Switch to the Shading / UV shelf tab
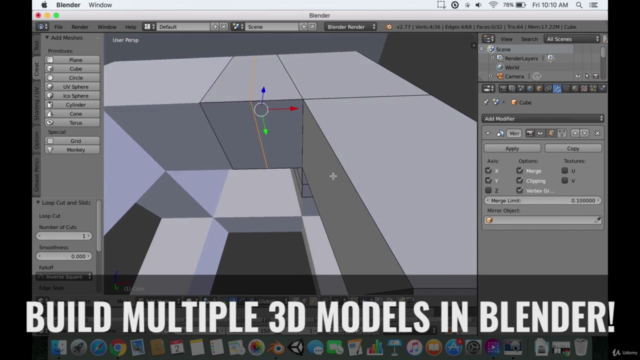 (x=37, y=103)
